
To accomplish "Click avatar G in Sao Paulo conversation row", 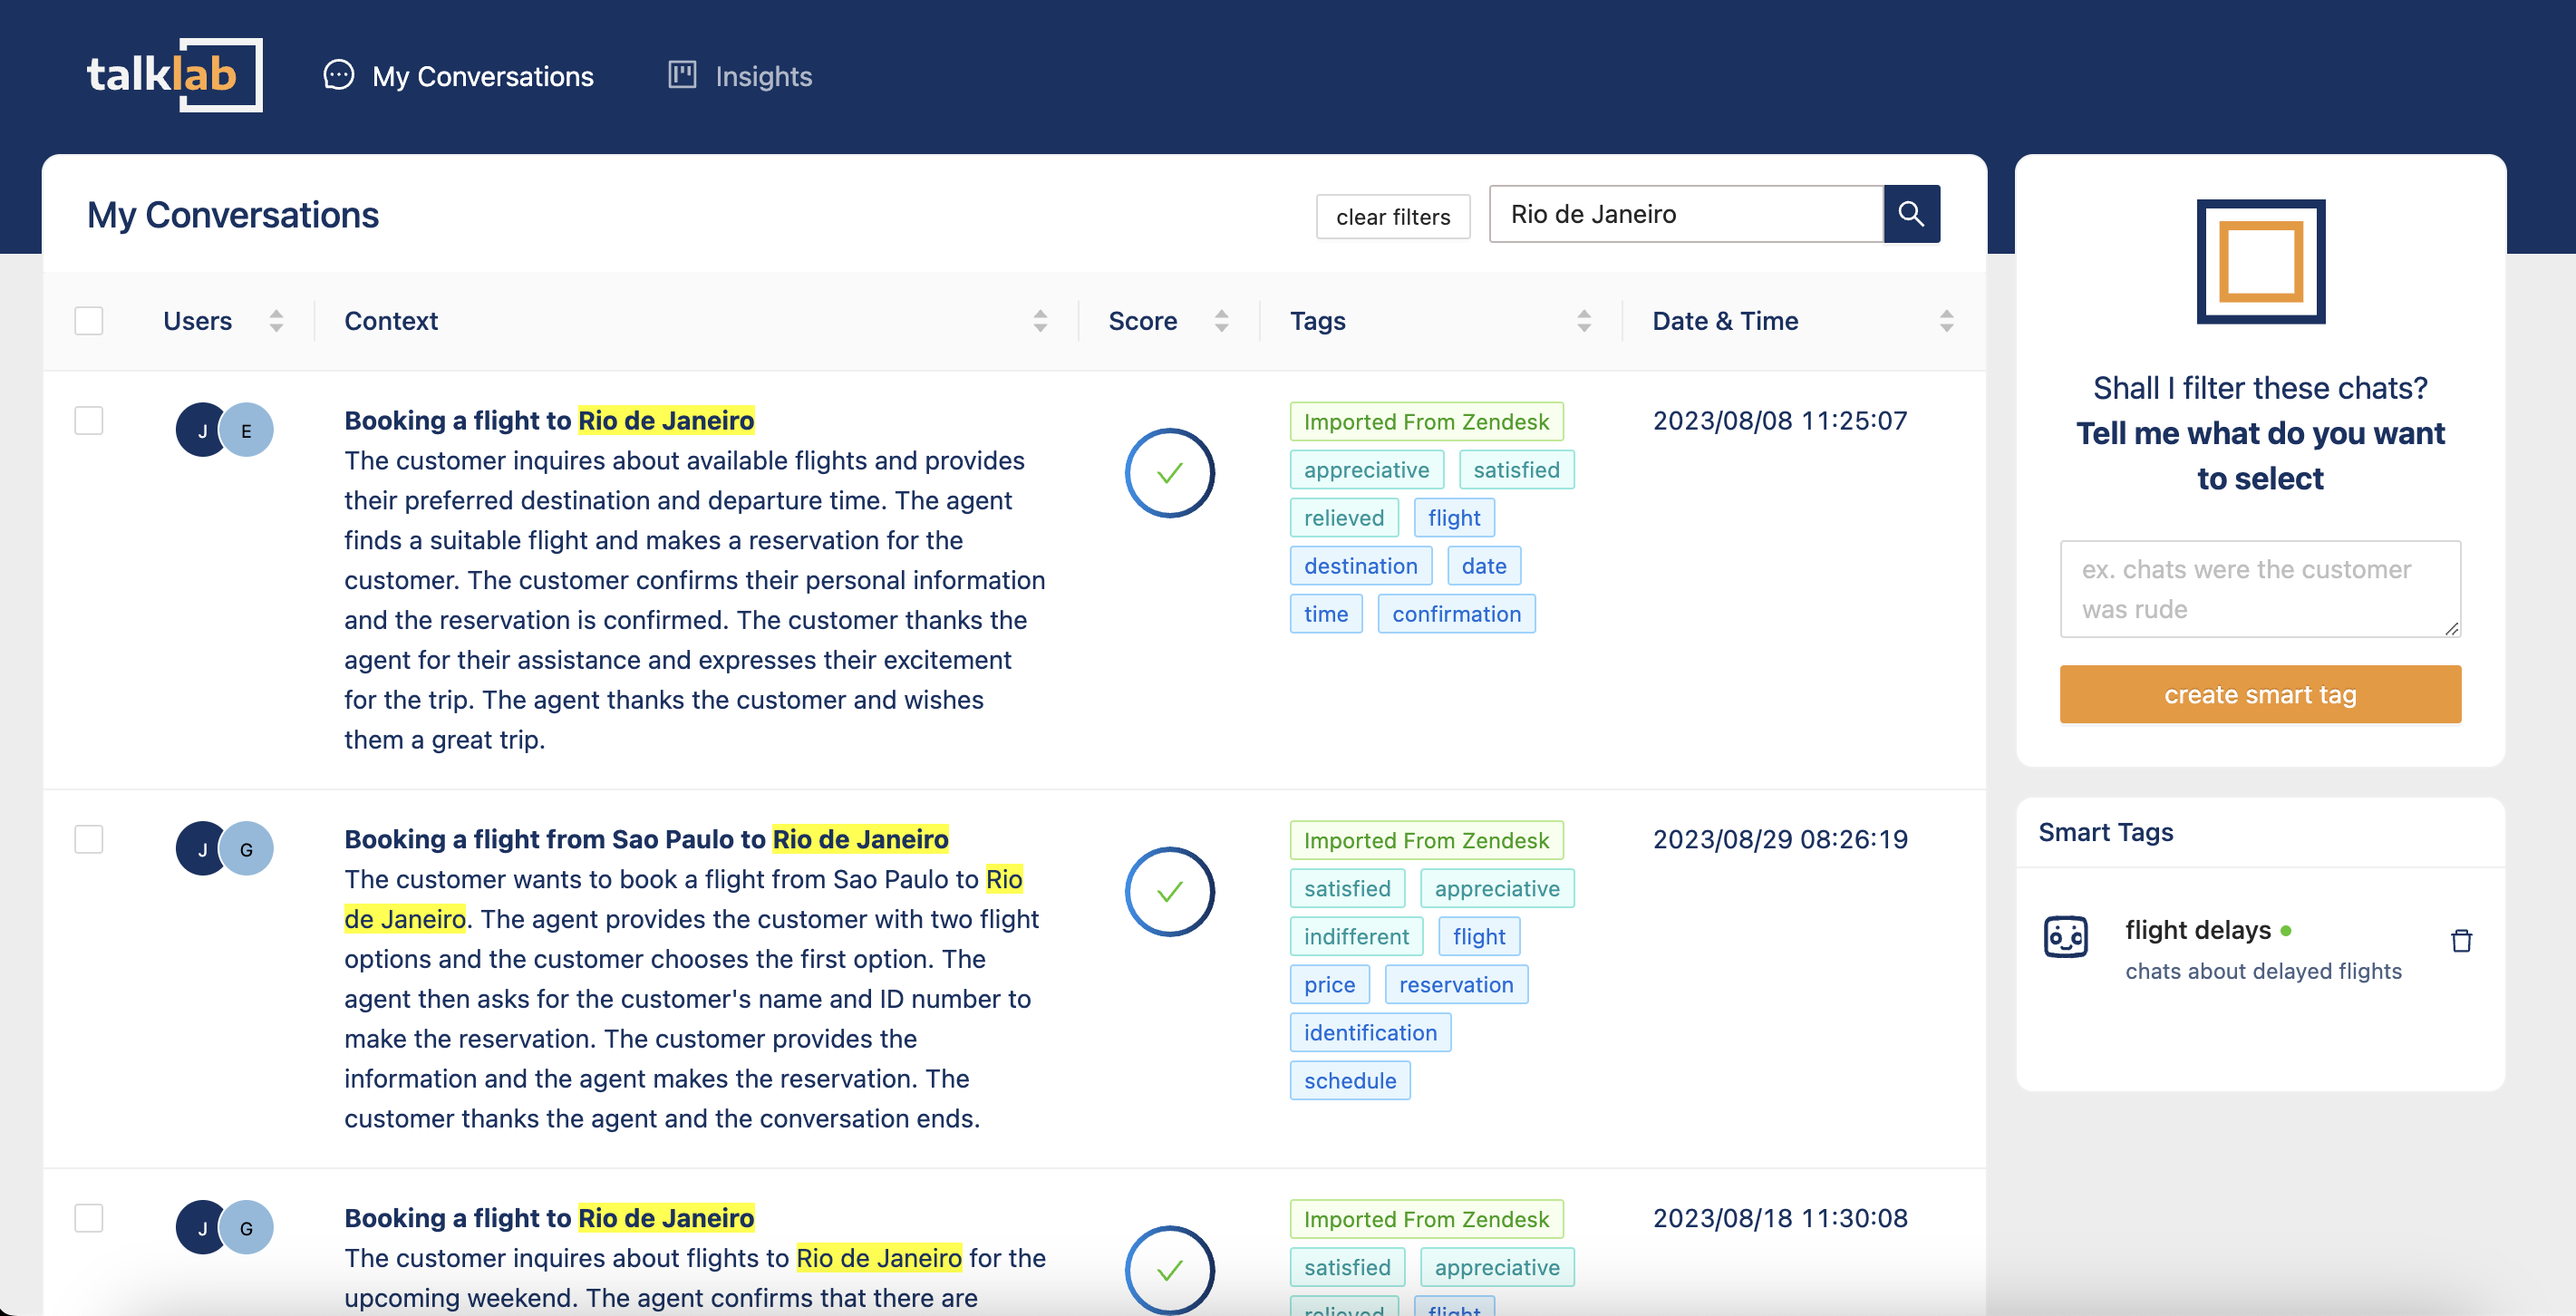I will click(x=246, y=849).
